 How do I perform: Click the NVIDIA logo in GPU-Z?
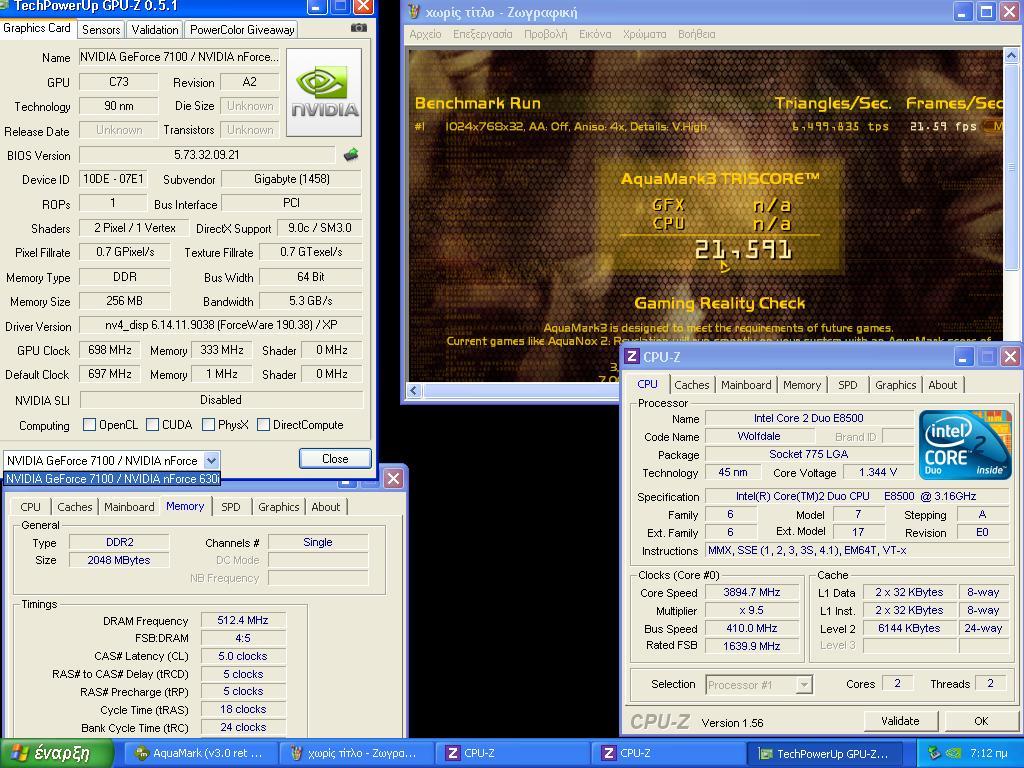click(x=324, y=92)
